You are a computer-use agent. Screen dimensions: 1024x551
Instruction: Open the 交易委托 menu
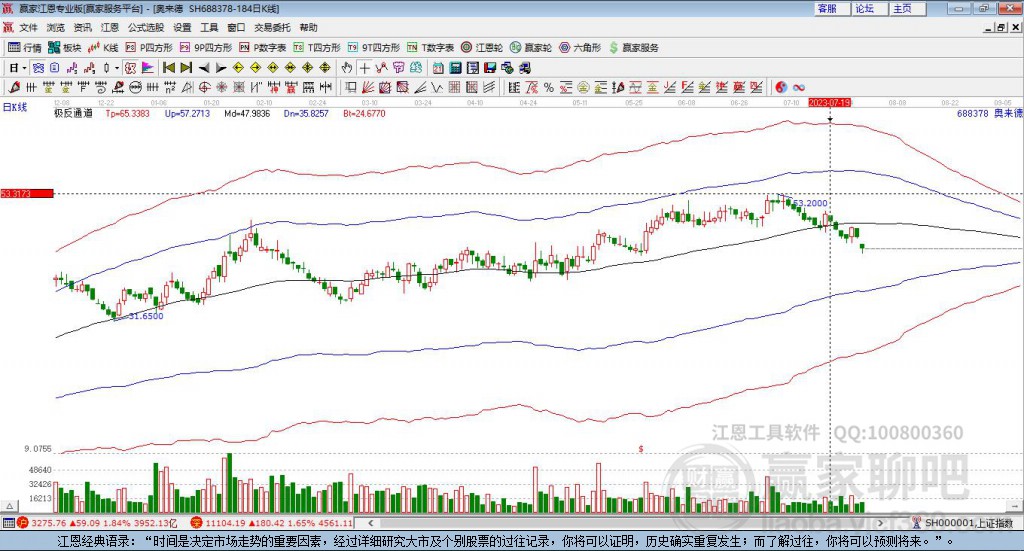click(272, 27)
